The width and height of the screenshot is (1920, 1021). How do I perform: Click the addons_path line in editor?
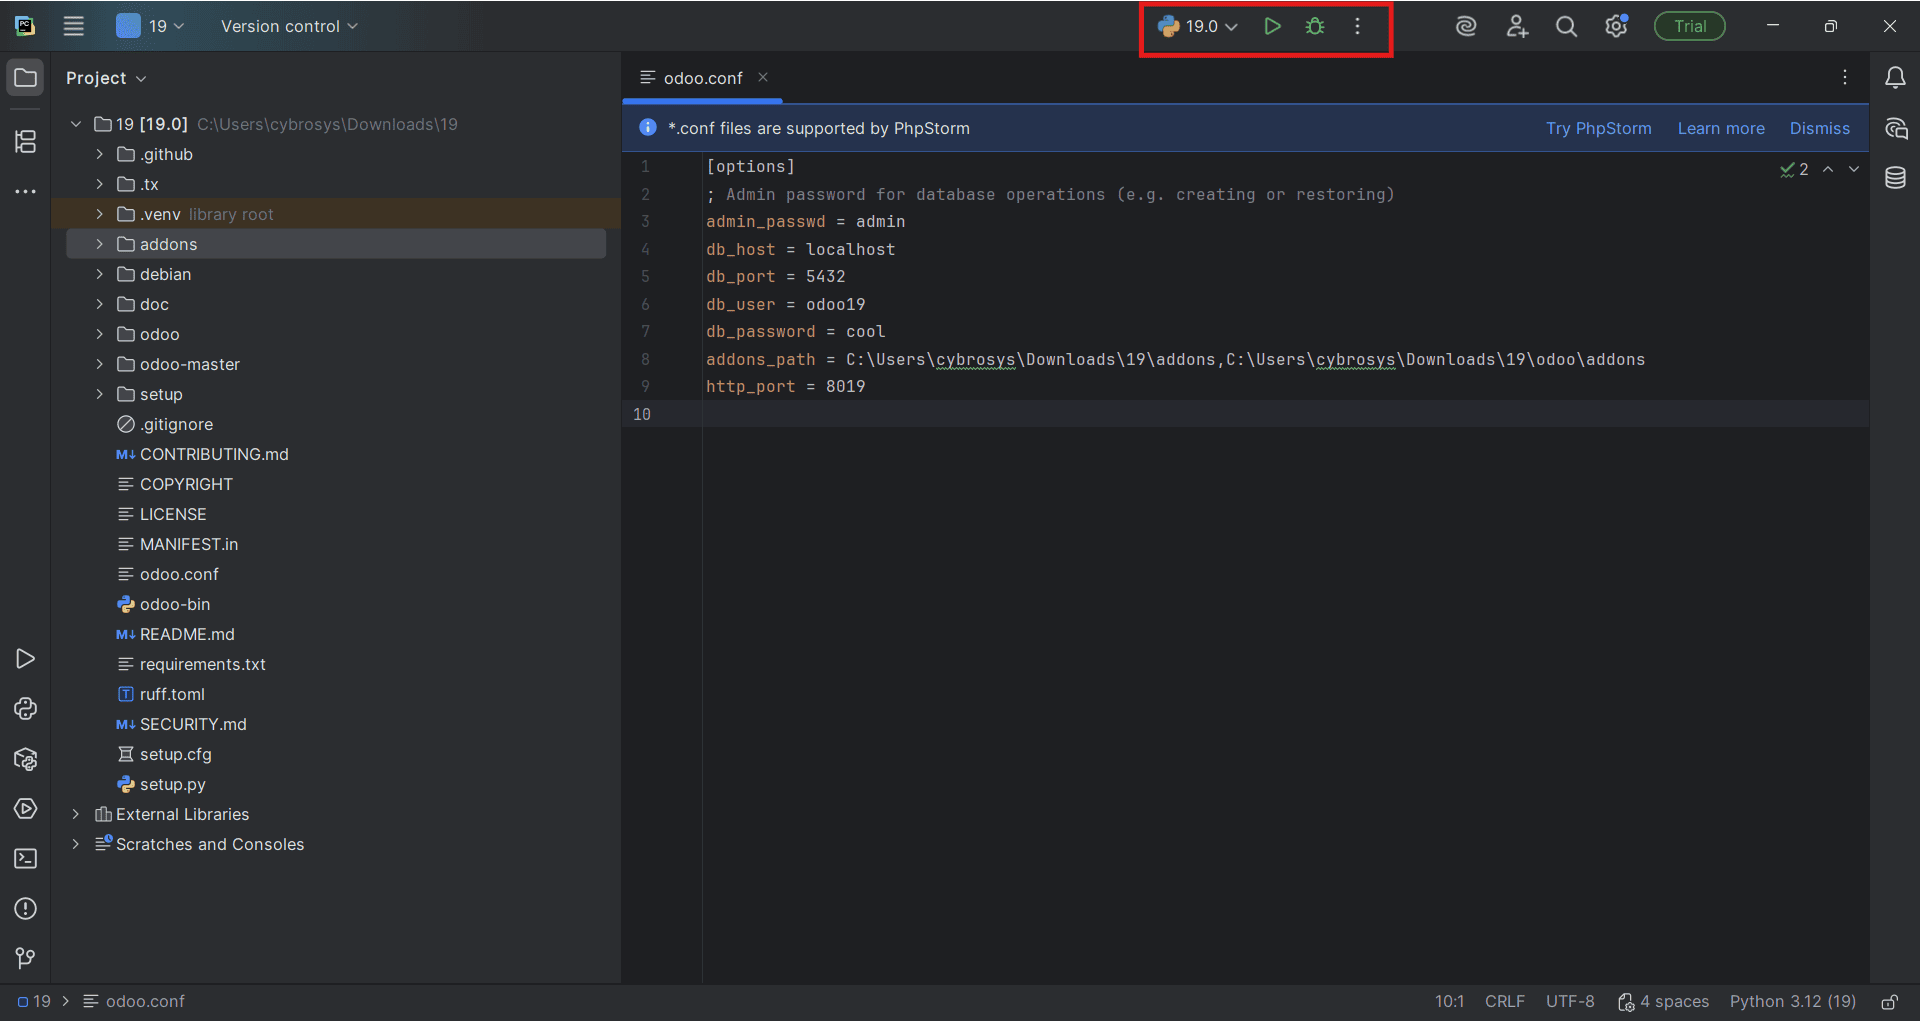tap(1175, 359)
